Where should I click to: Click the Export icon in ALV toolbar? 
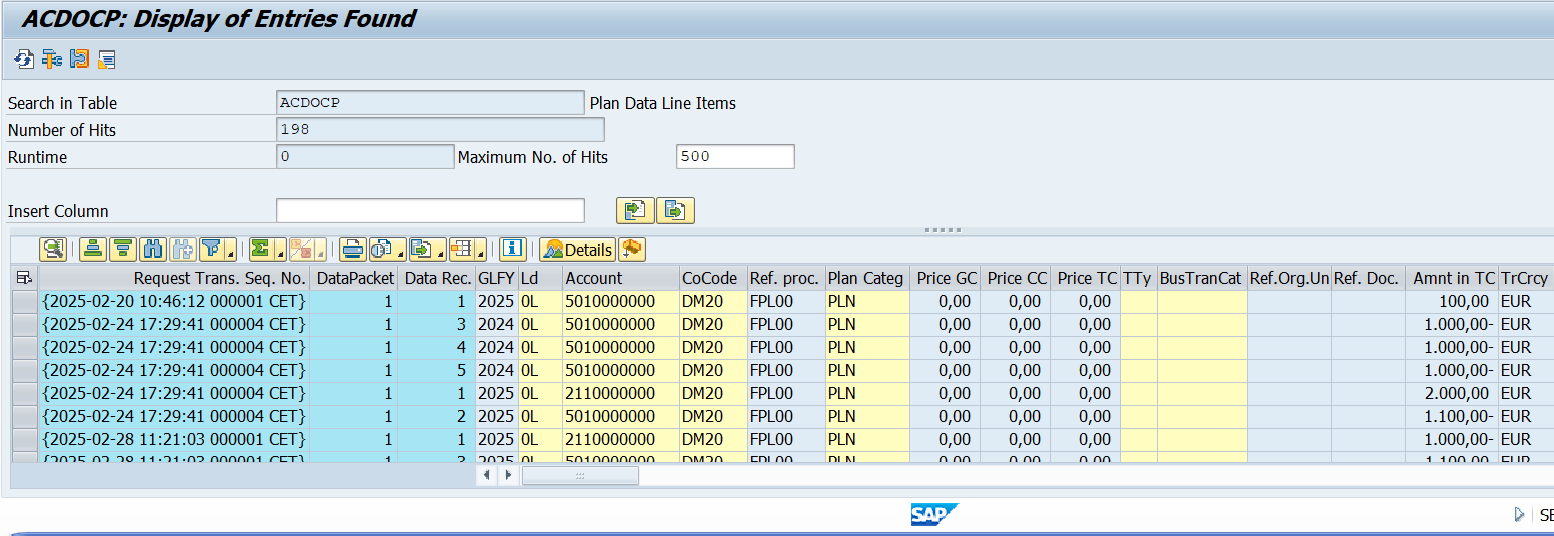tap(422, 250)
